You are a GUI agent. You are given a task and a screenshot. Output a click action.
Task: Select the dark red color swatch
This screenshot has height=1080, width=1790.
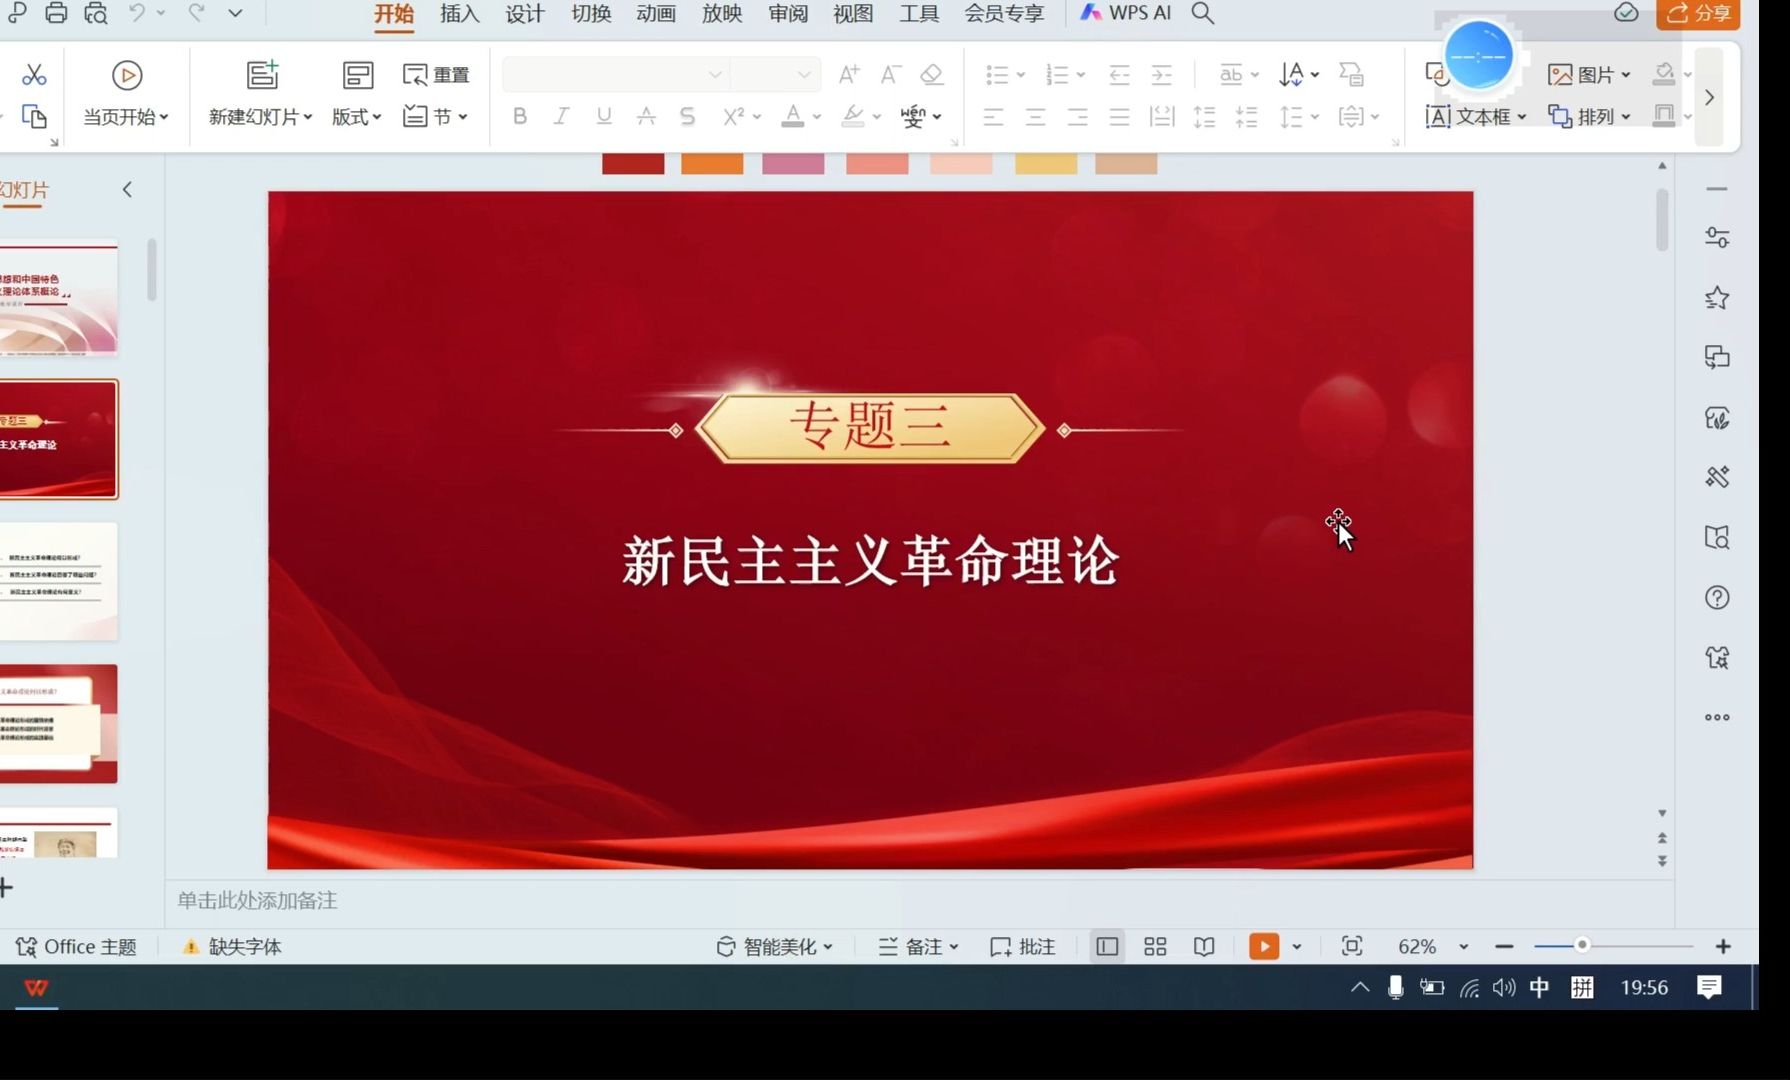[633, 163]
